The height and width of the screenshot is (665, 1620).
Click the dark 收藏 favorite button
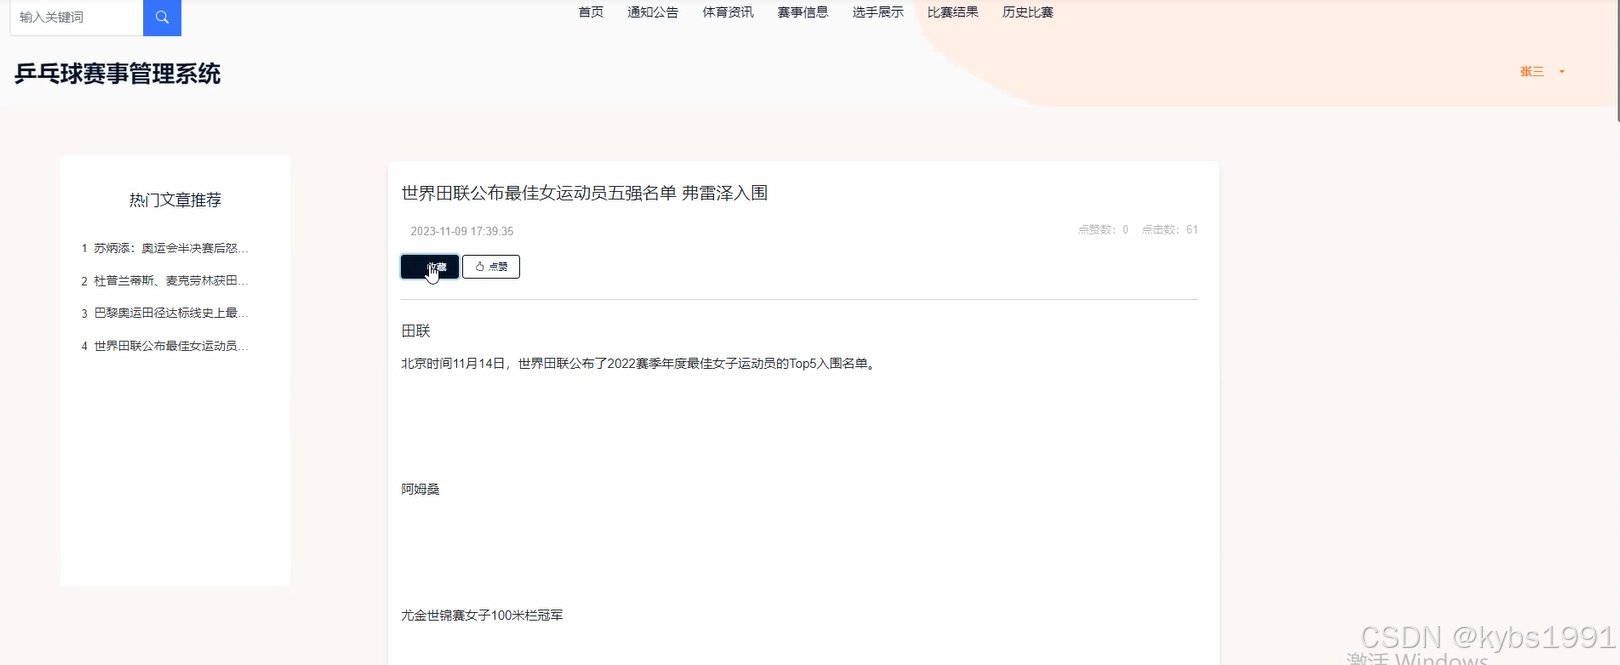[430, 267]
